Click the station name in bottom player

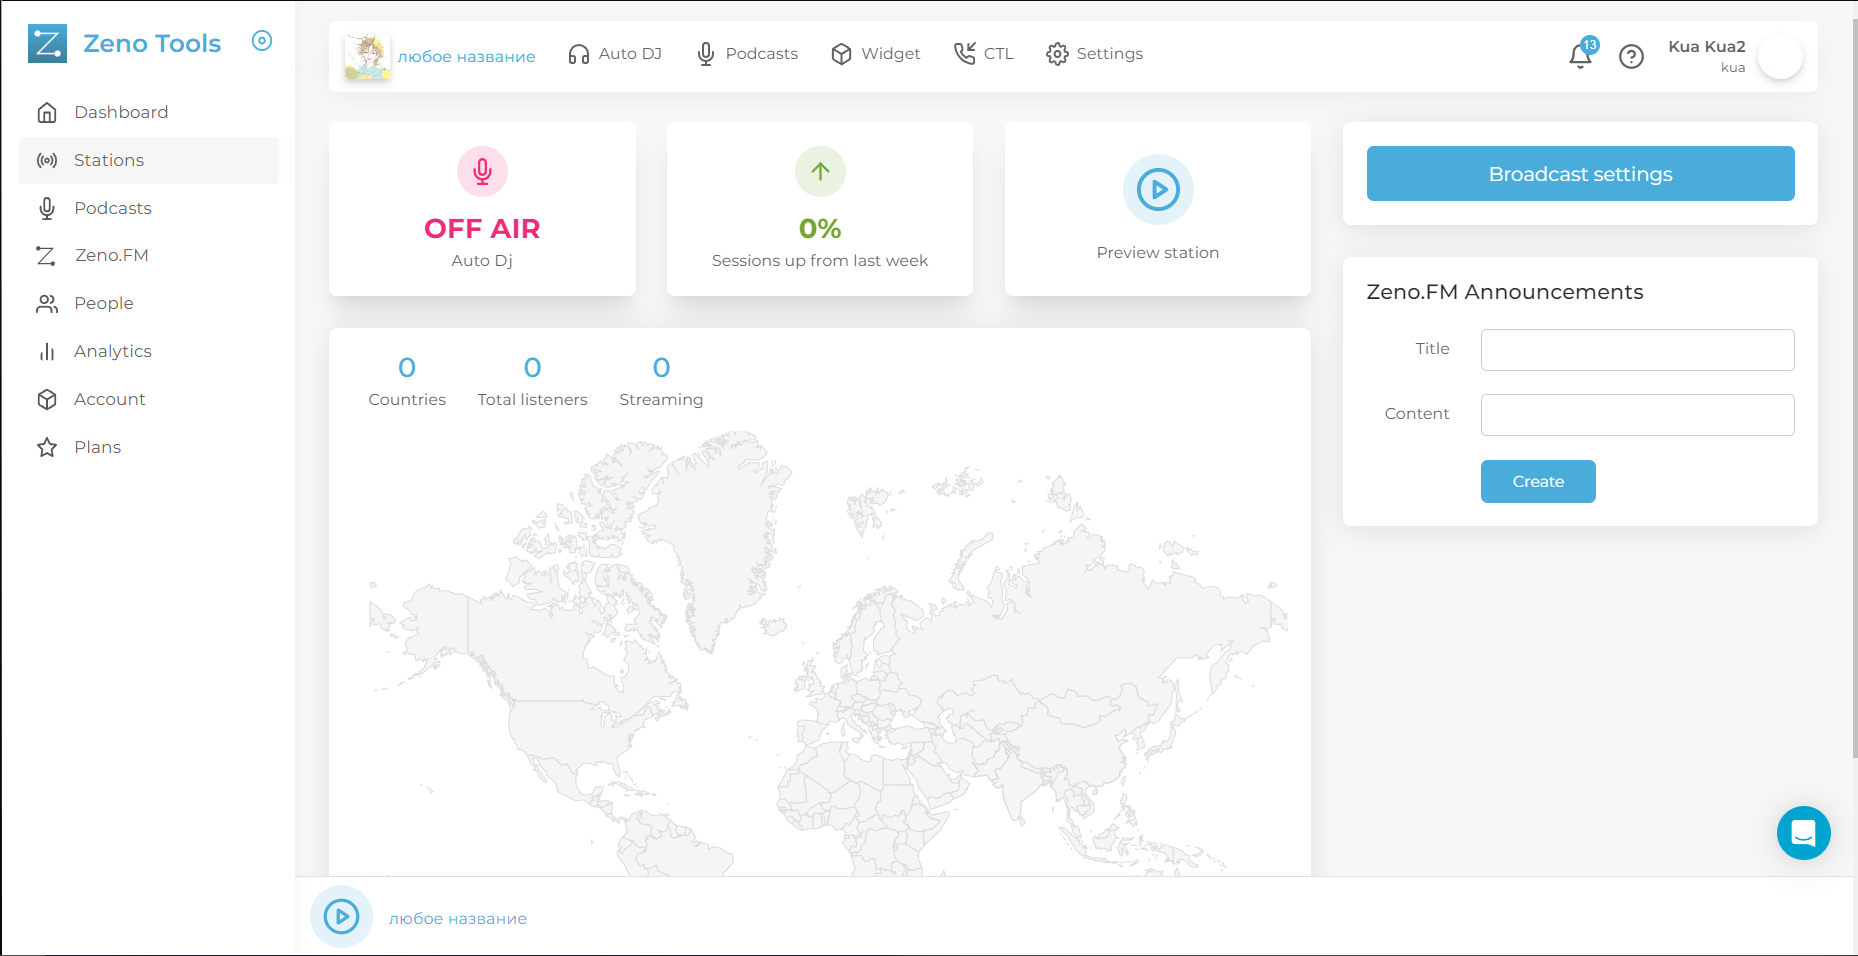point(458,919)
